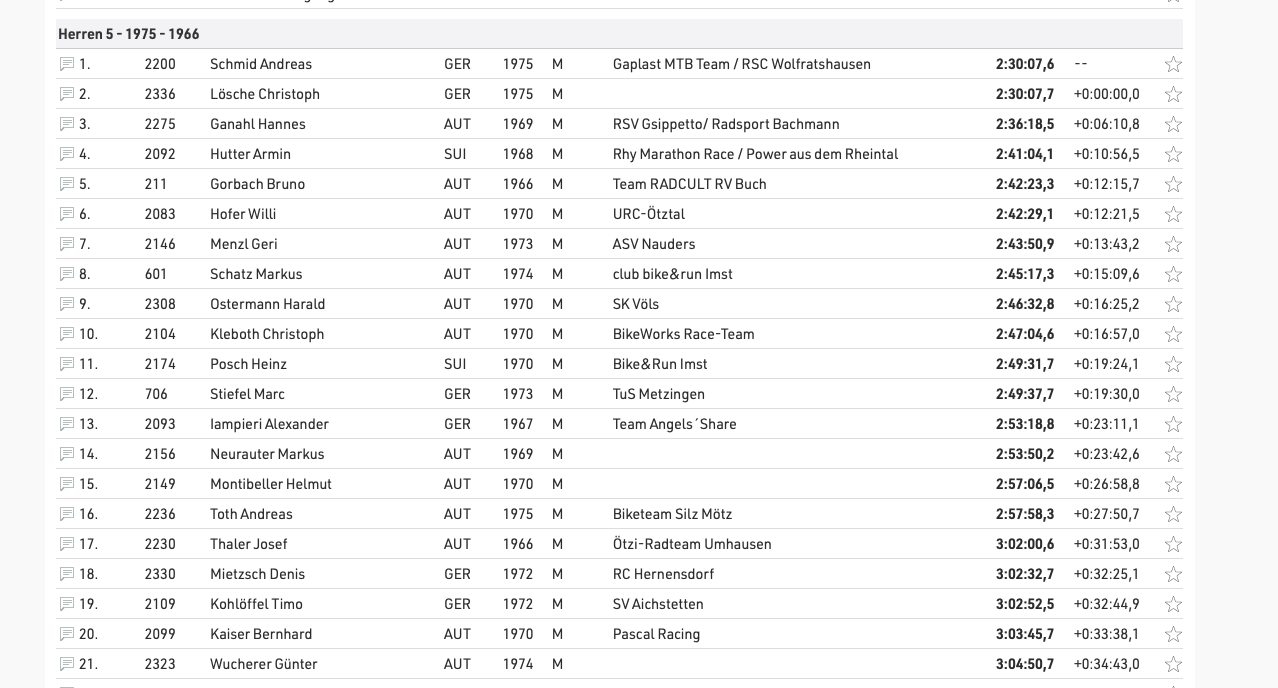Click comment icon next to Ganahl Hannes
Image resolution: width=1278 pixels, height=688 pixels.
pos(67,124)
